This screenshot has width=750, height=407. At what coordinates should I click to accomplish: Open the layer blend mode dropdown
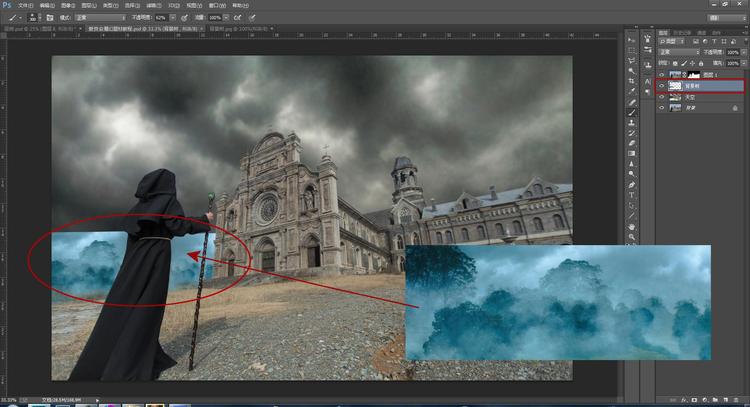point(679,52)
